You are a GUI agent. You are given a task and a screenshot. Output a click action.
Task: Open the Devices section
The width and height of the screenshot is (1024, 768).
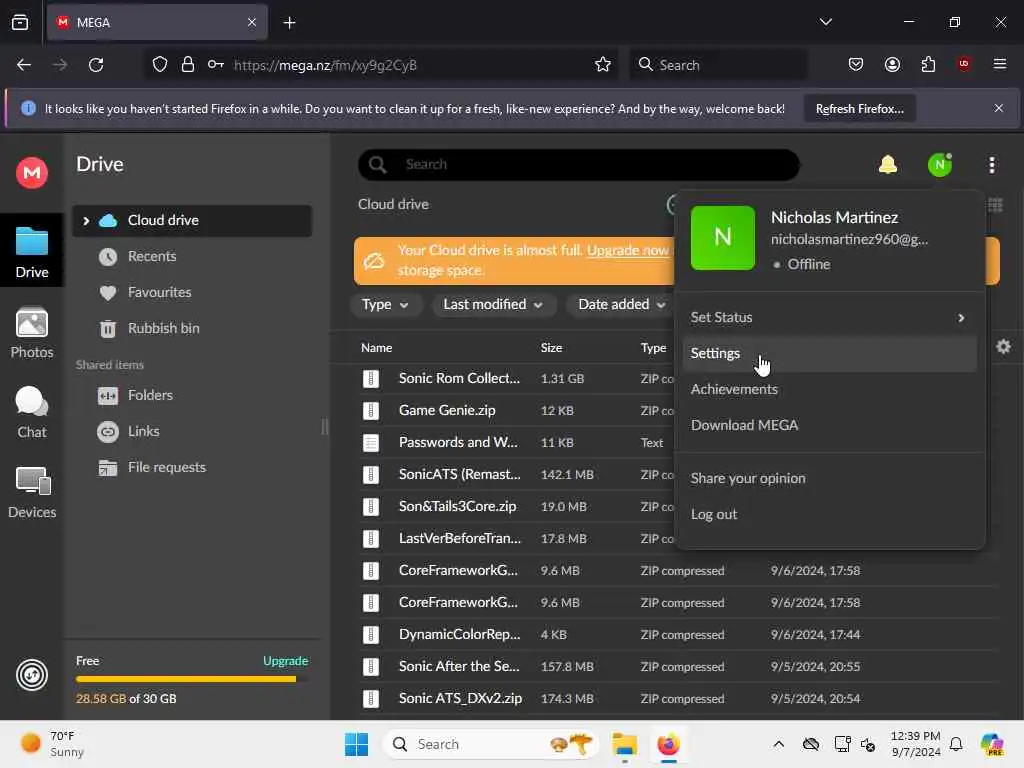point(31,492)
